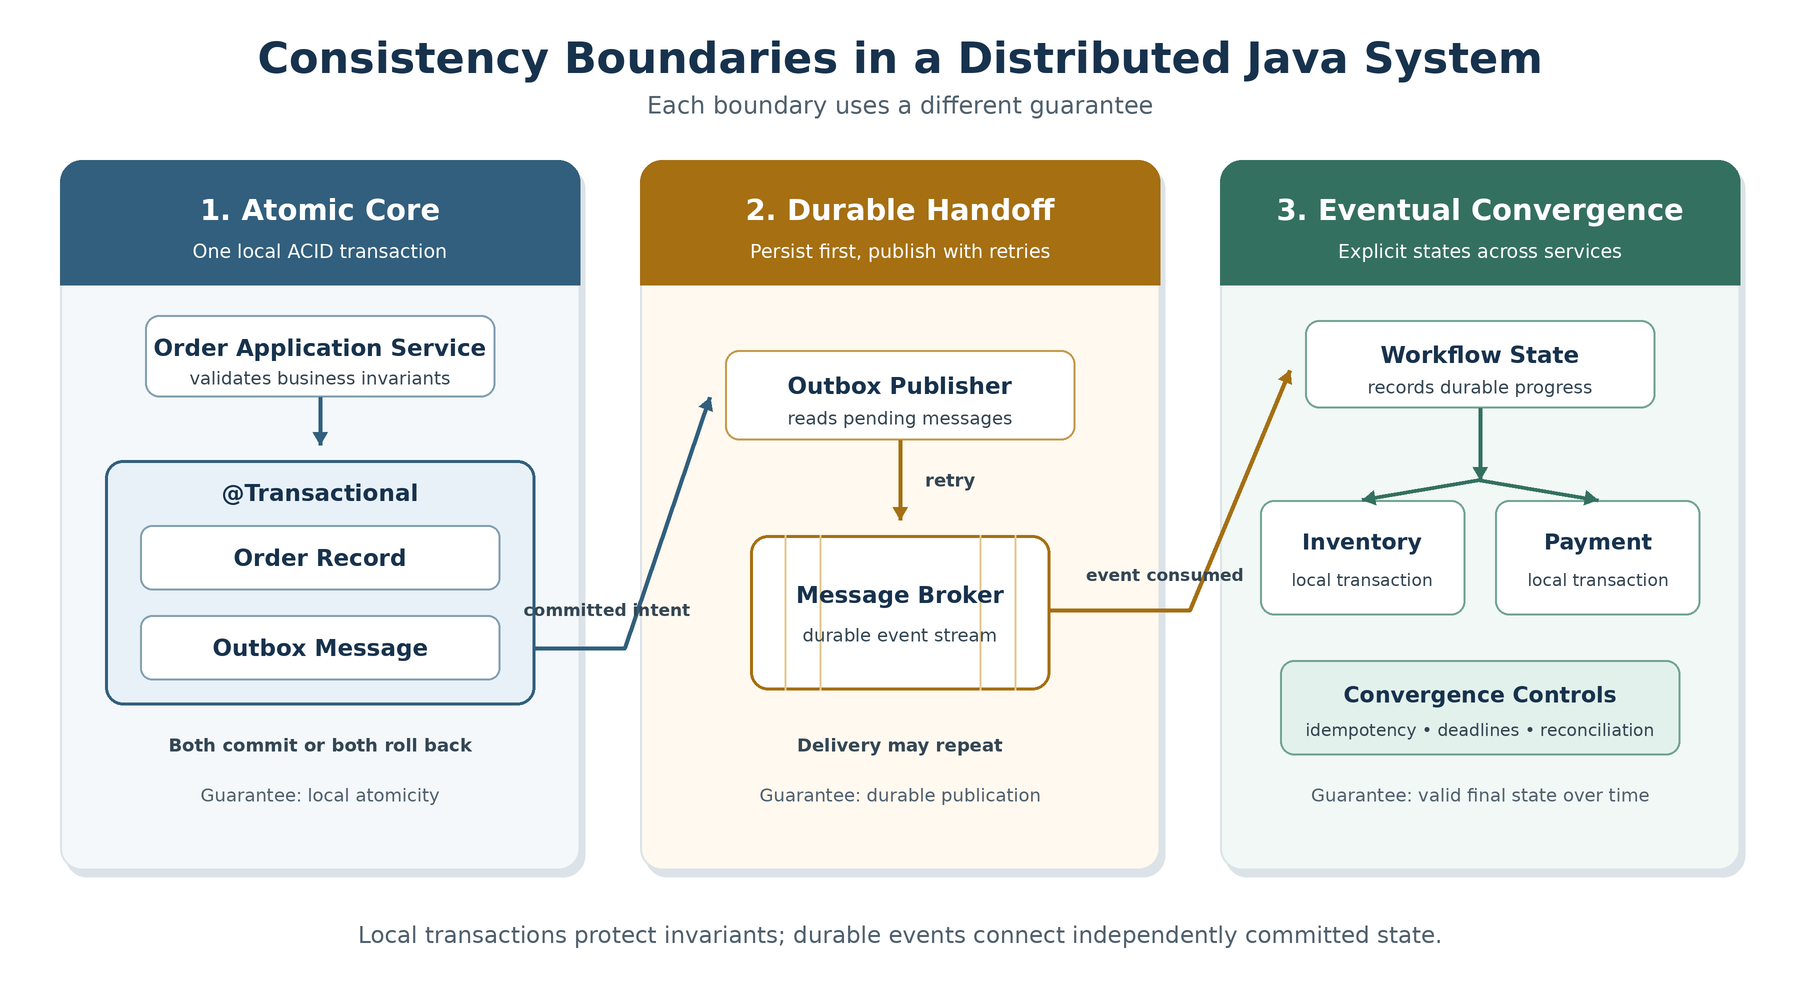The image size is (1800, 1000).
Task: Select the Outbox Message box
Action: coord(320,648)
